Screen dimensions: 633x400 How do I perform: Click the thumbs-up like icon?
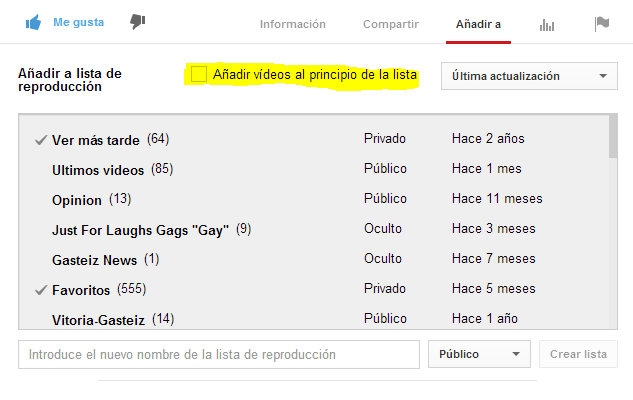33,23
